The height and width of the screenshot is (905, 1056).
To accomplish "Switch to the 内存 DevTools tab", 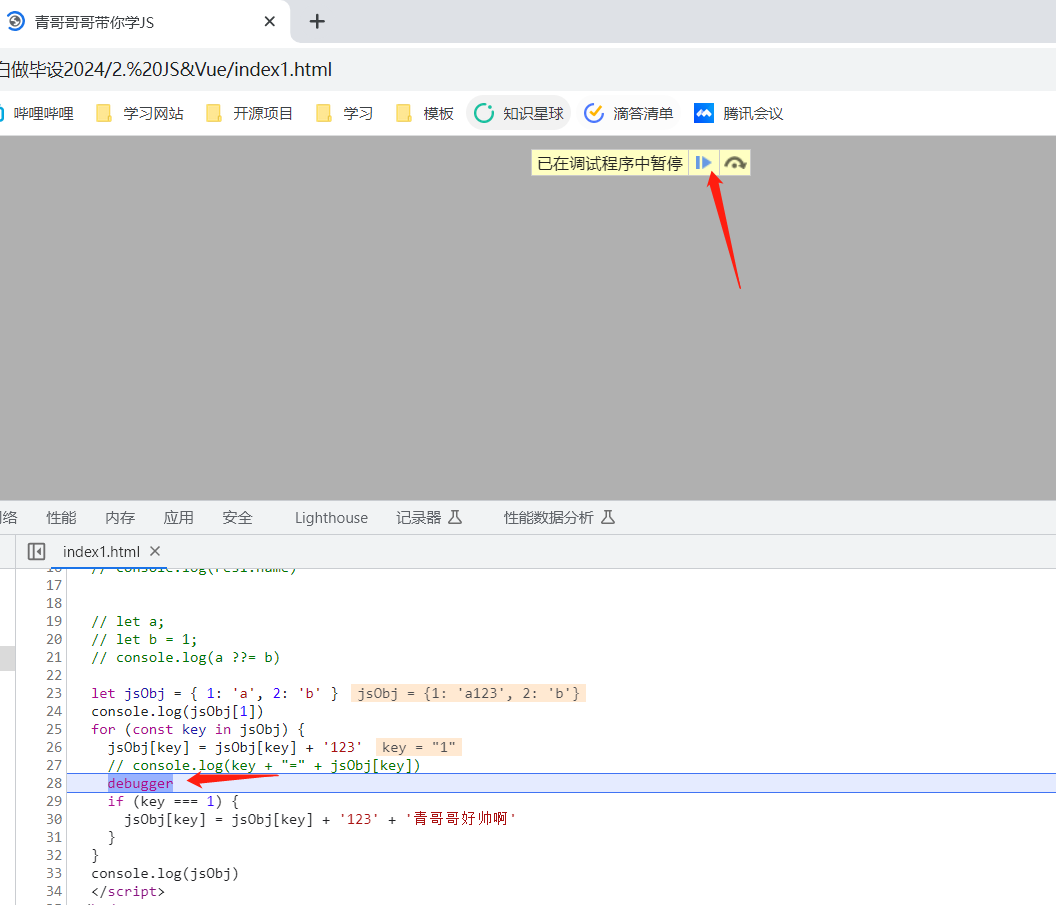I will [120, 517].
